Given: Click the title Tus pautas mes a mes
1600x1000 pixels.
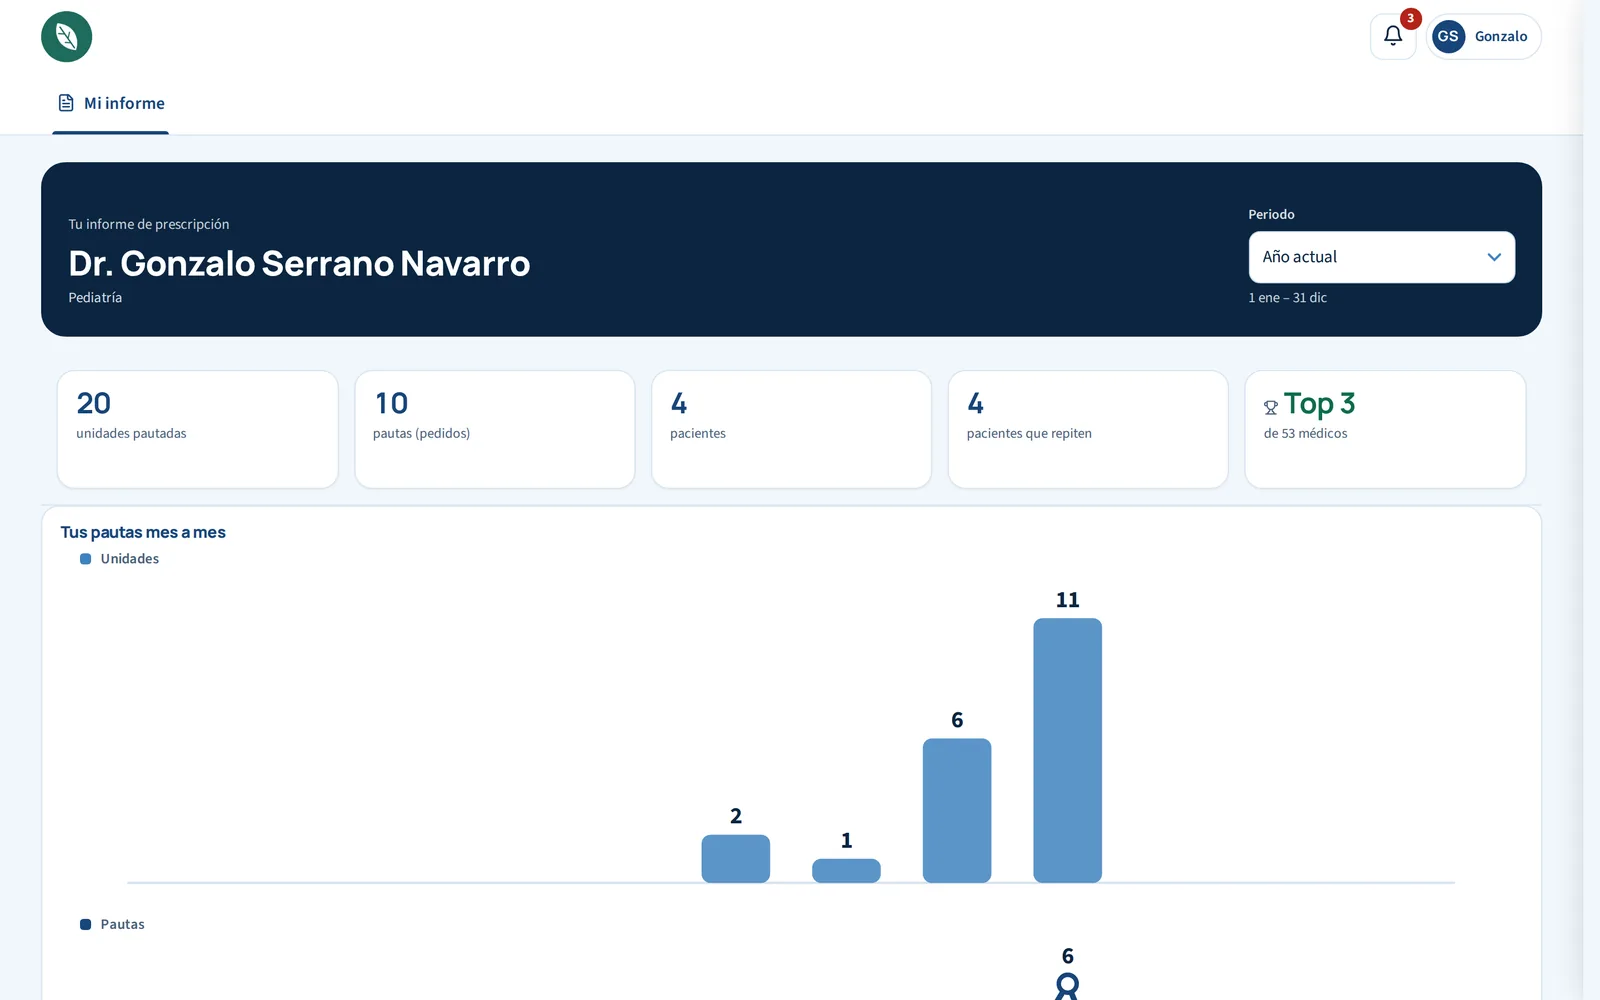Looking at the screenshot, I should (x=143, y=532).
